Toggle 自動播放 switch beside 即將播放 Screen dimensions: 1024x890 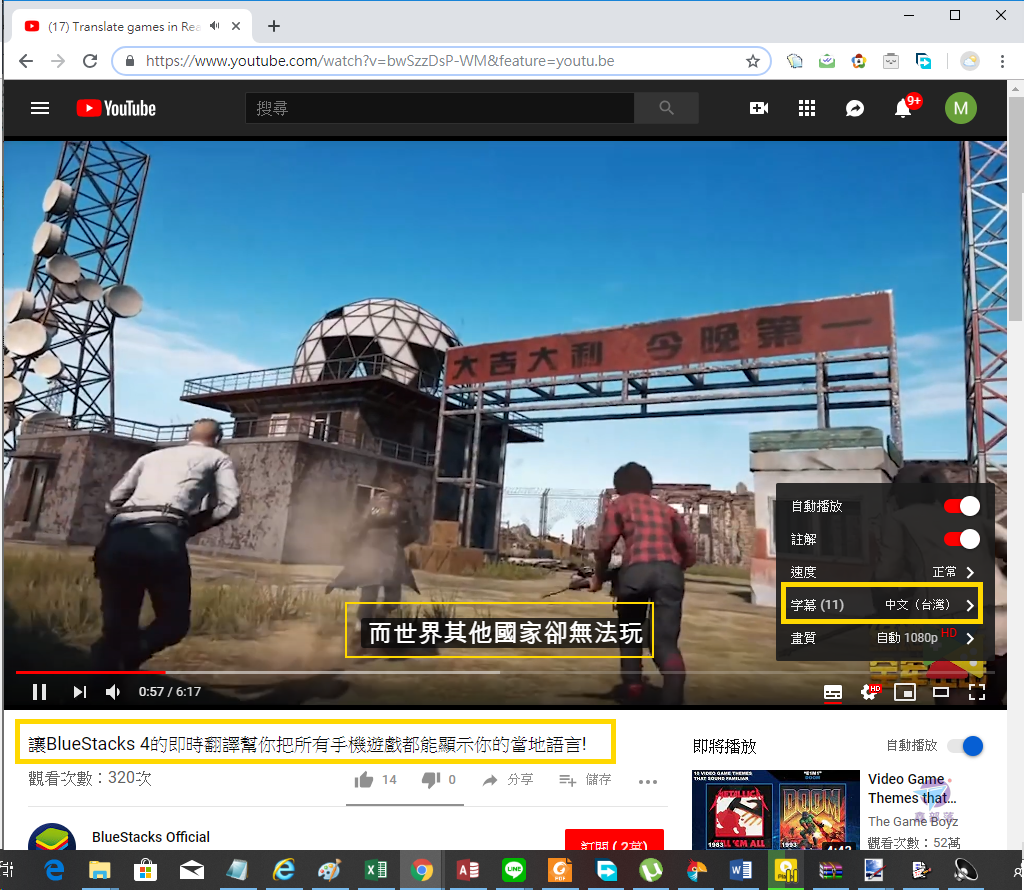(x=966, y=746)
